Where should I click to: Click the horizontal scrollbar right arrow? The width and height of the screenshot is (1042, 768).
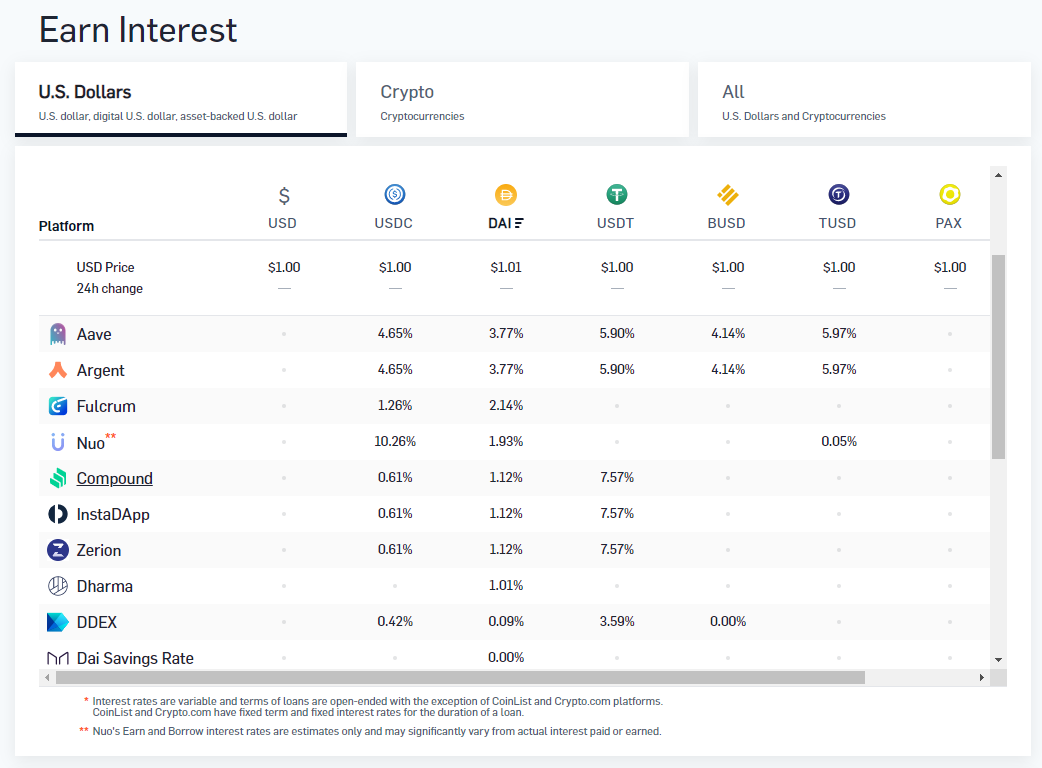[982, 678]
